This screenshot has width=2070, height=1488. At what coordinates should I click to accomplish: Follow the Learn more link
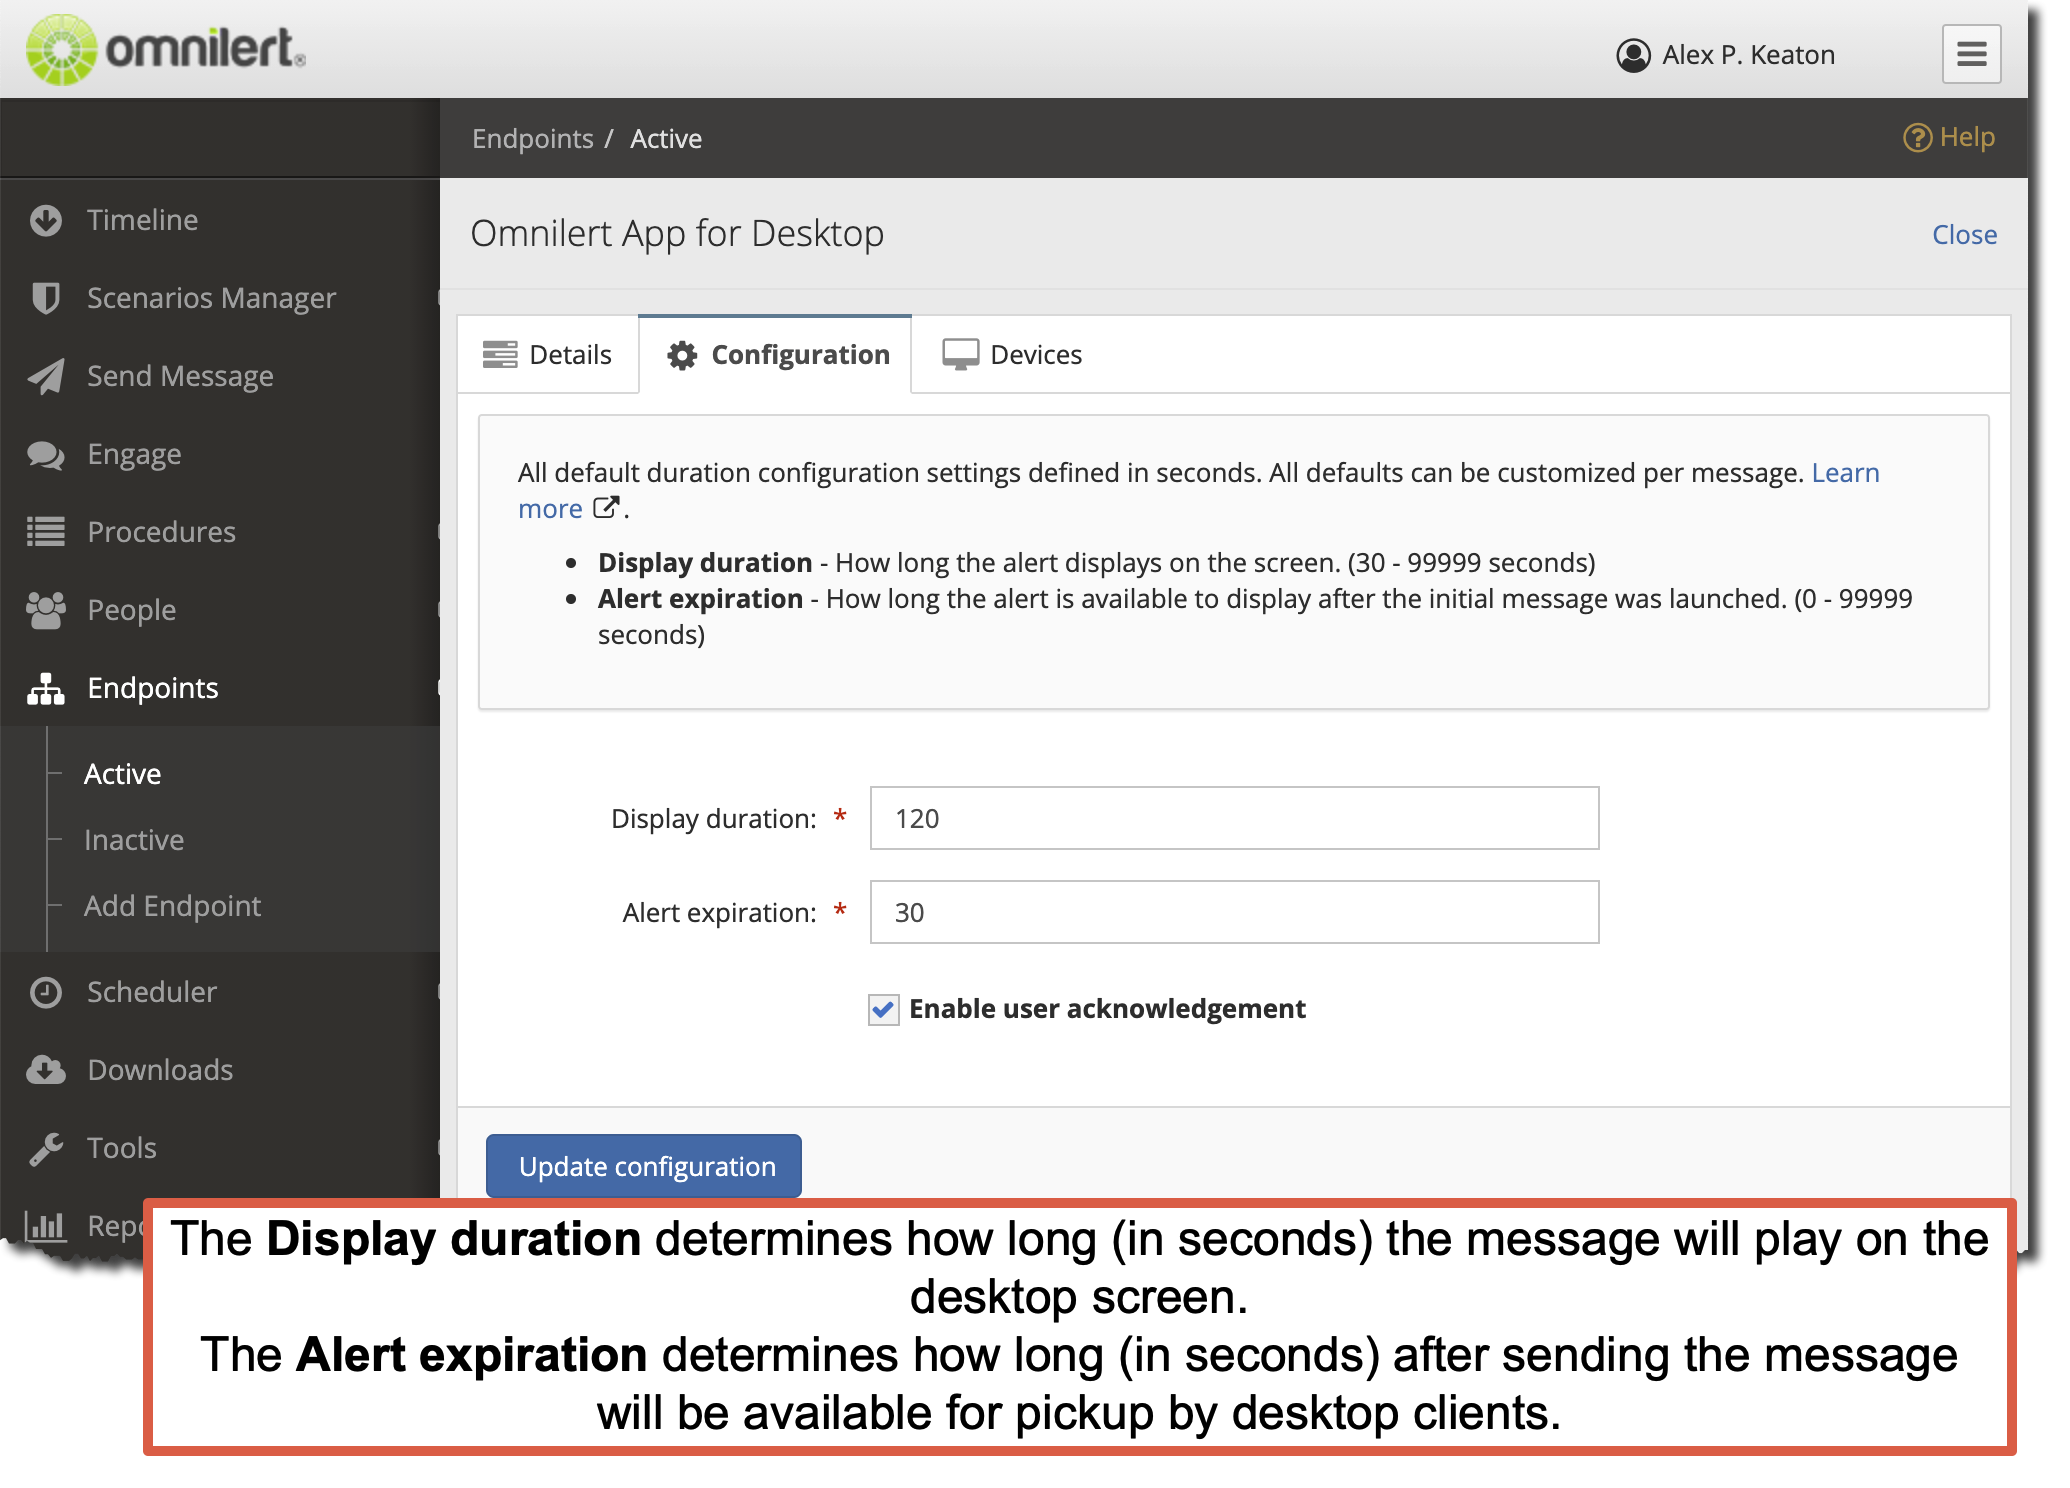click(1845, 473)
